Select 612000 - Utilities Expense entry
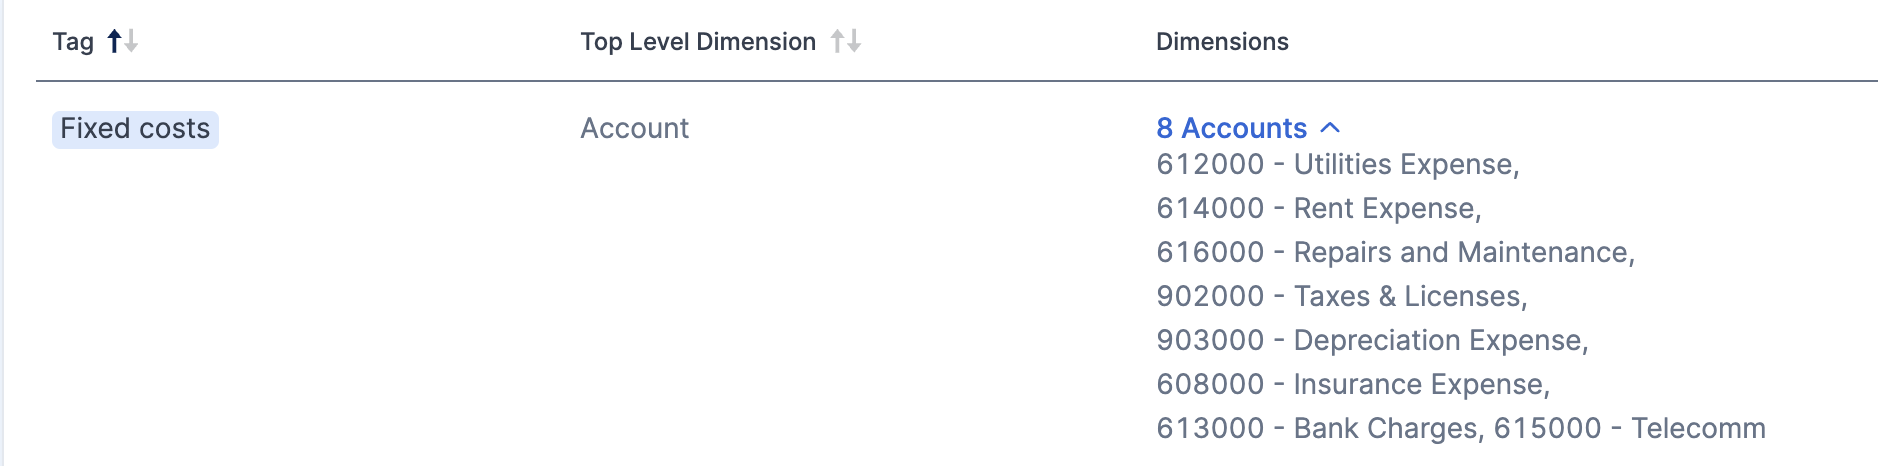This screenshot has width=1878, height=466. click(1337, 164)
